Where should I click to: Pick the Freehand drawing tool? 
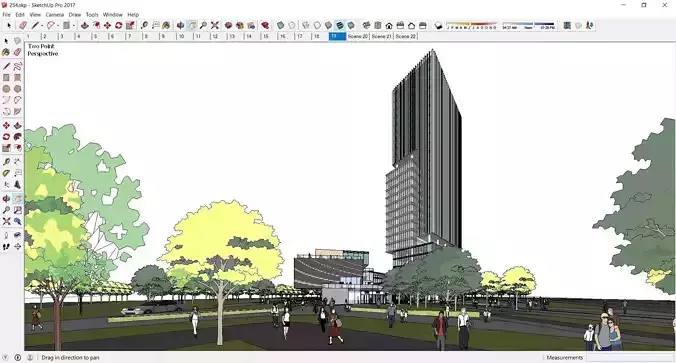tap(17, 66)
